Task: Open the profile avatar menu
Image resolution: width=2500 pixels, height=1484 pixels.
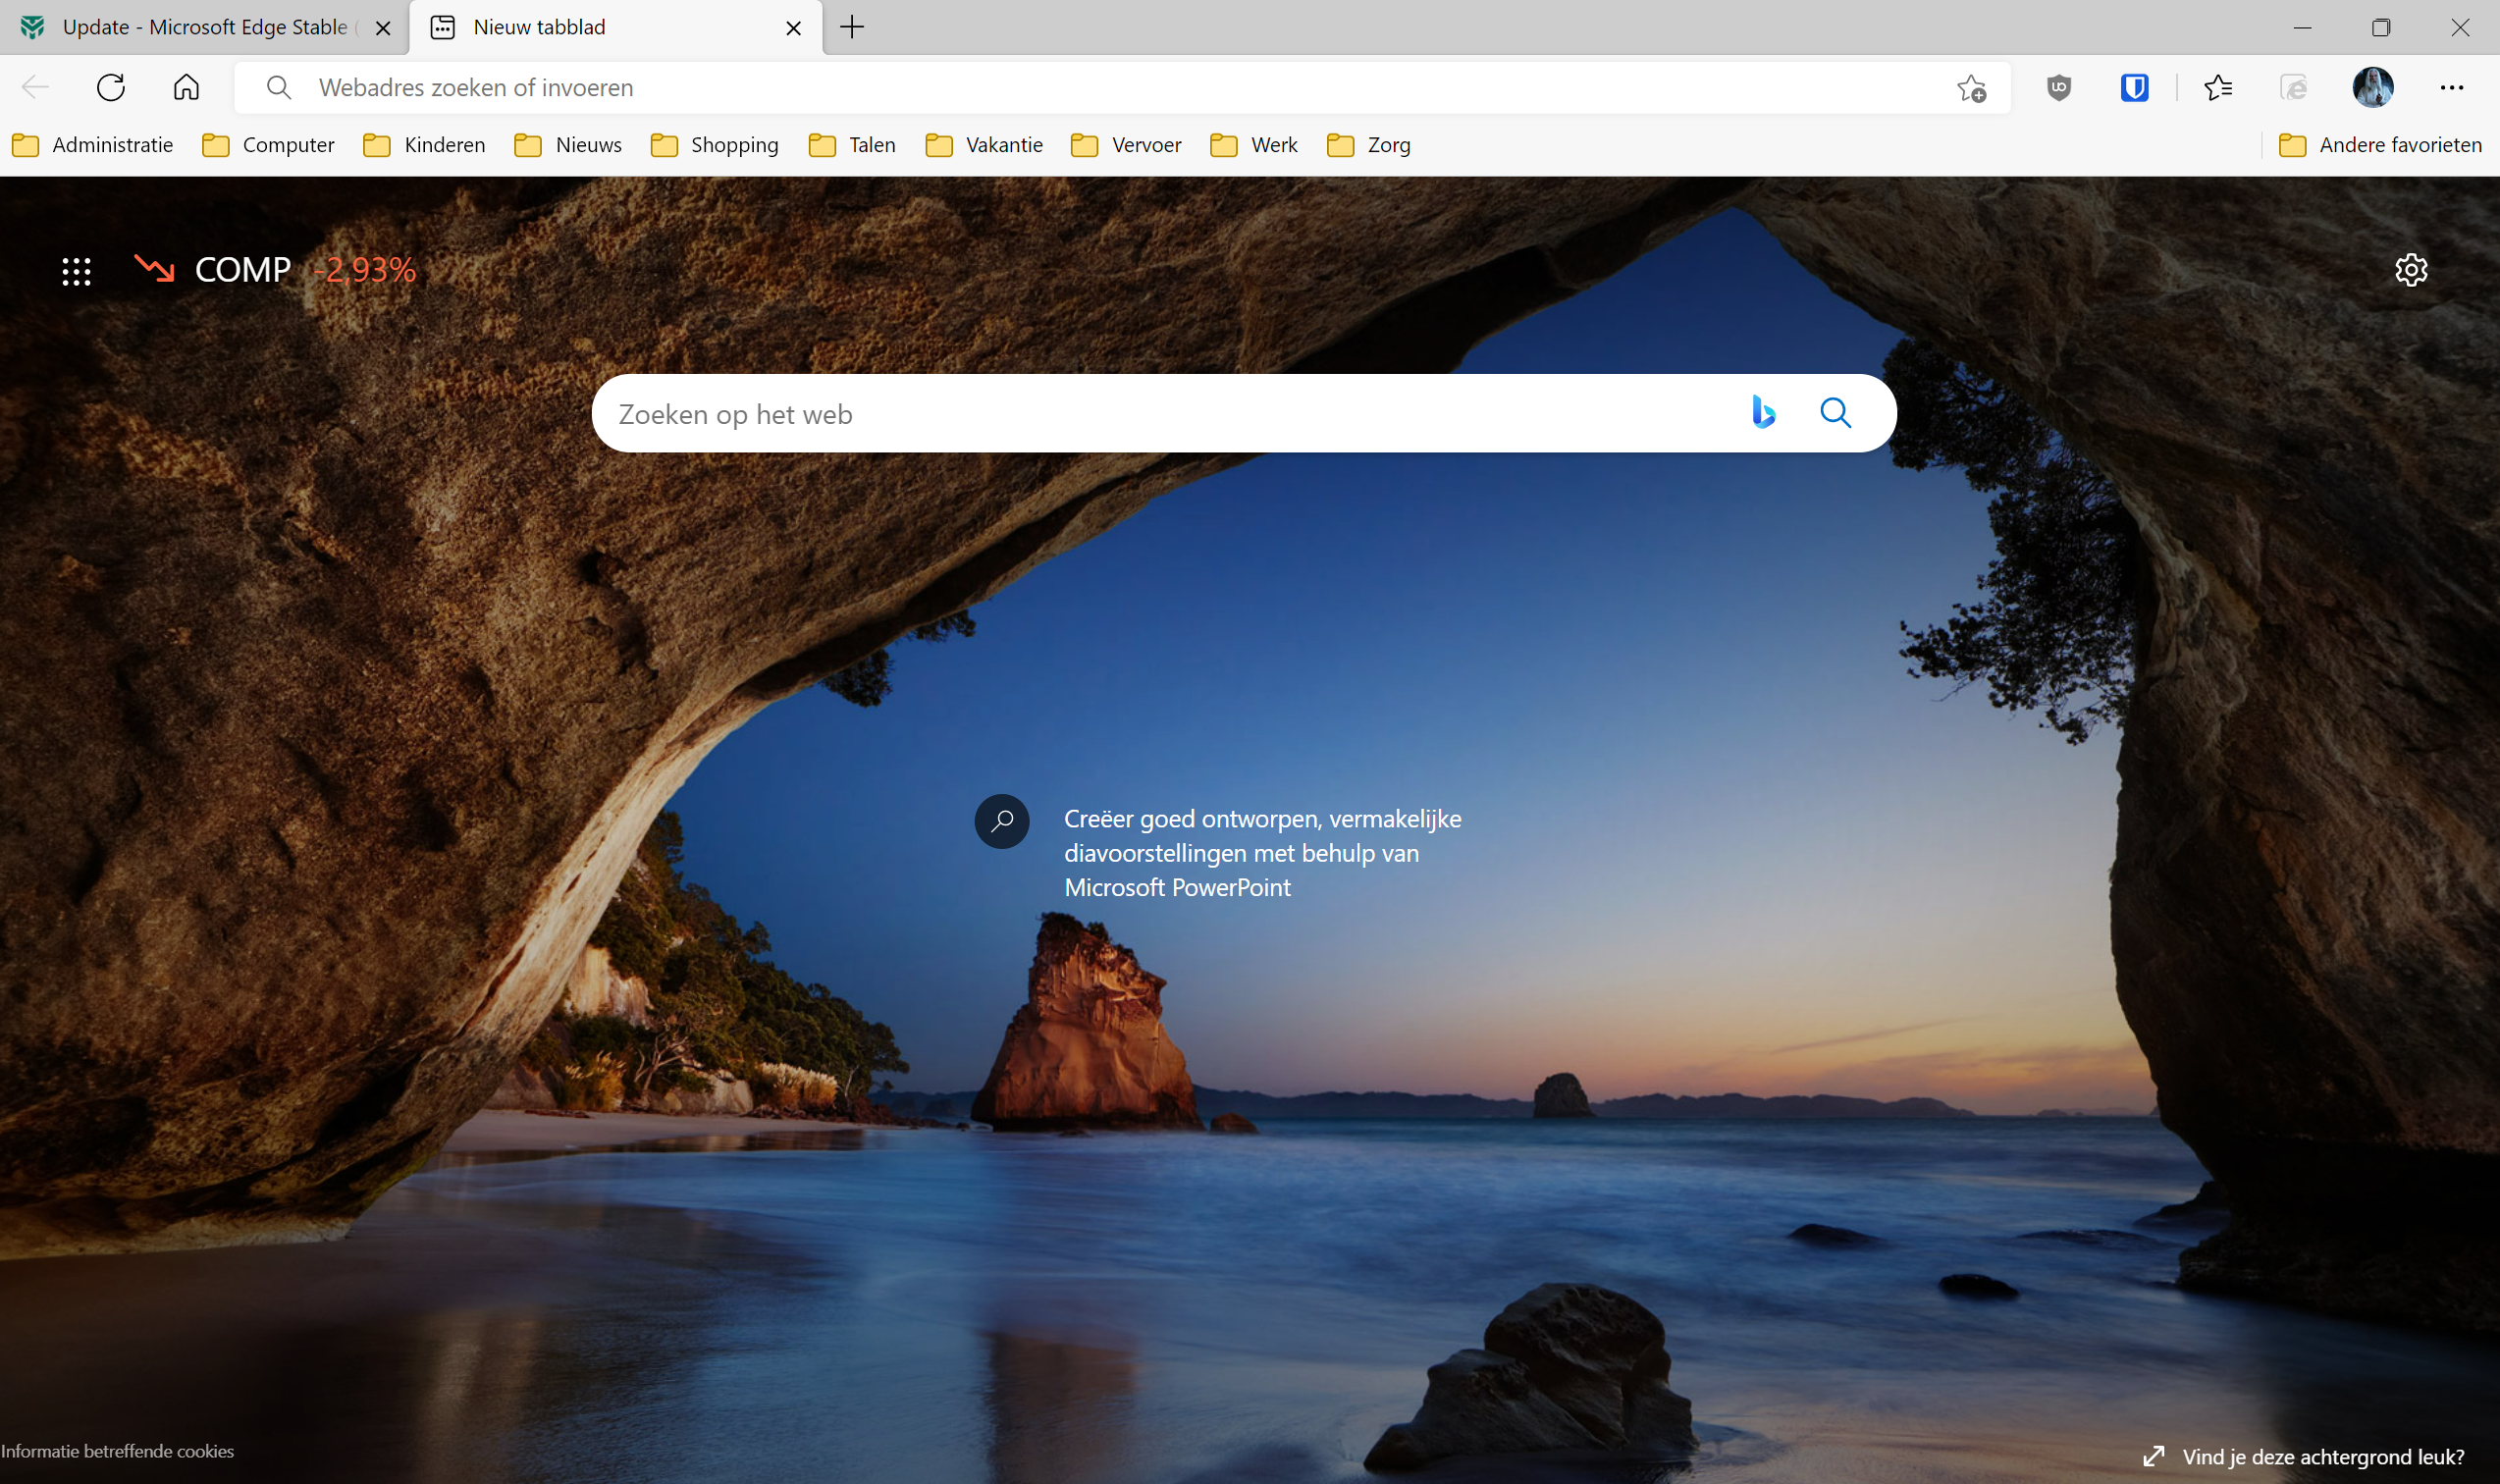Action: coord(2372,88)
